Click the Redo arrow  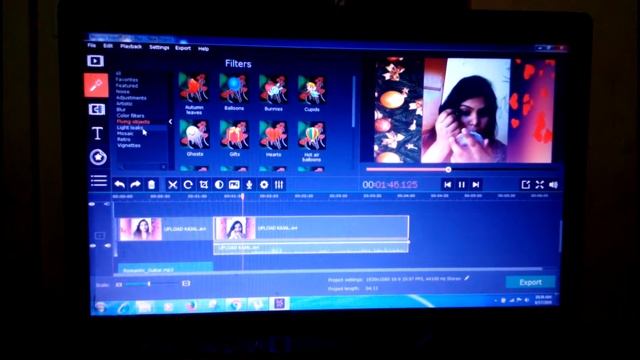point(135,184)
